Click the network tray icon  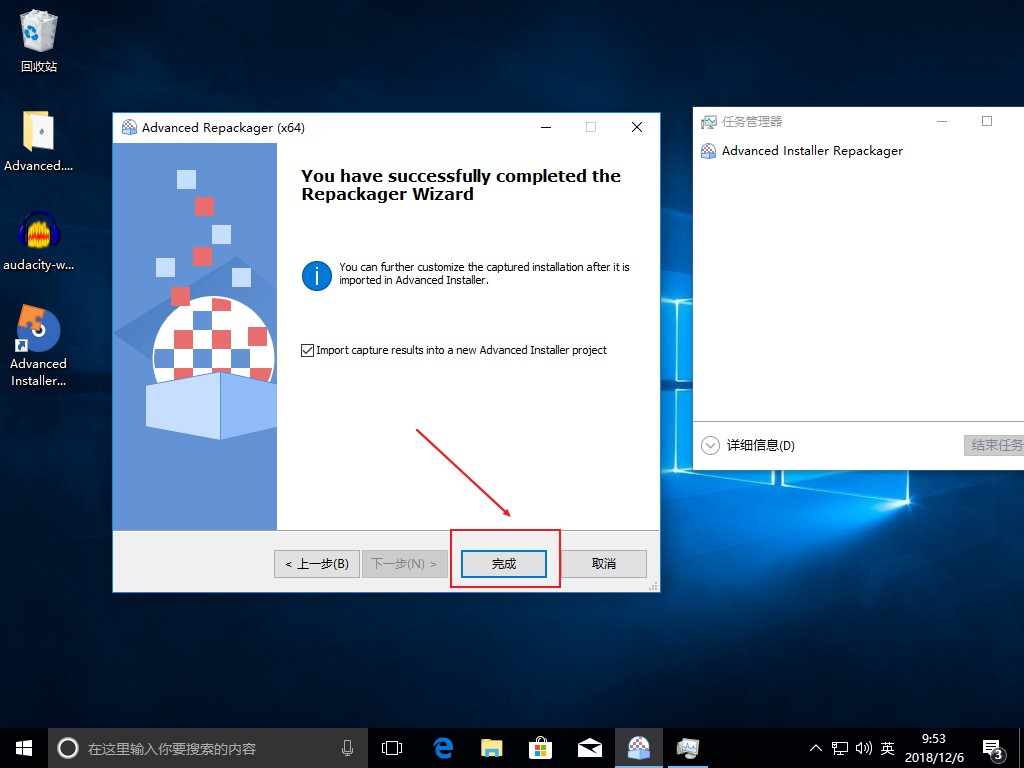[x=840, y=748]
